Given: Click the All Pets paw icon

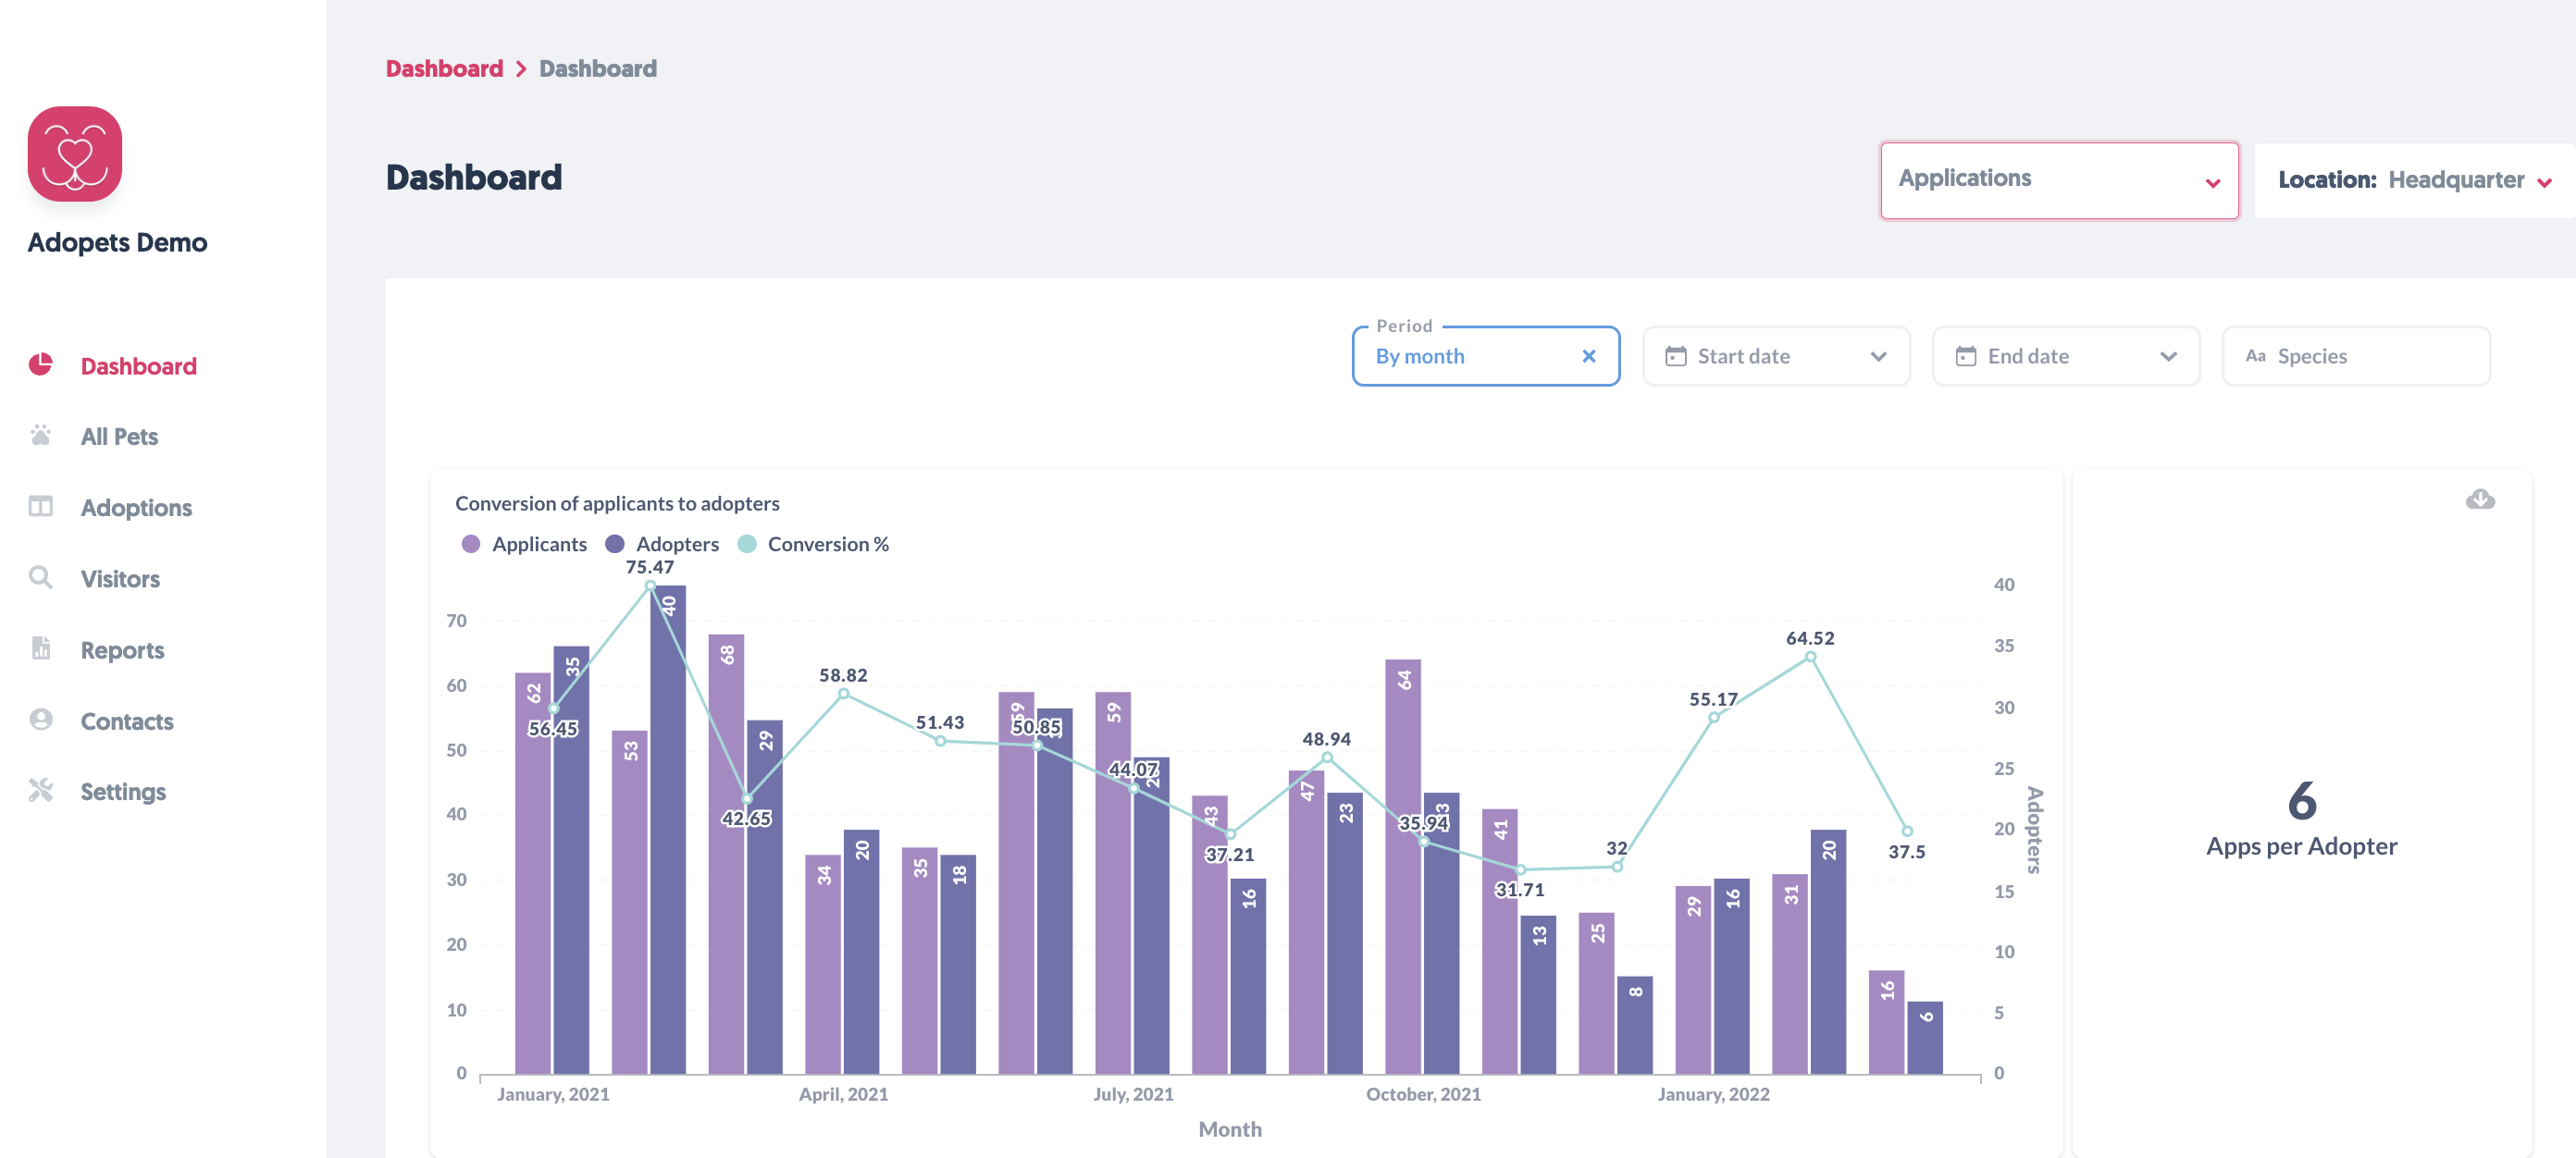Looking at the screenshot, I should [41, 436].
